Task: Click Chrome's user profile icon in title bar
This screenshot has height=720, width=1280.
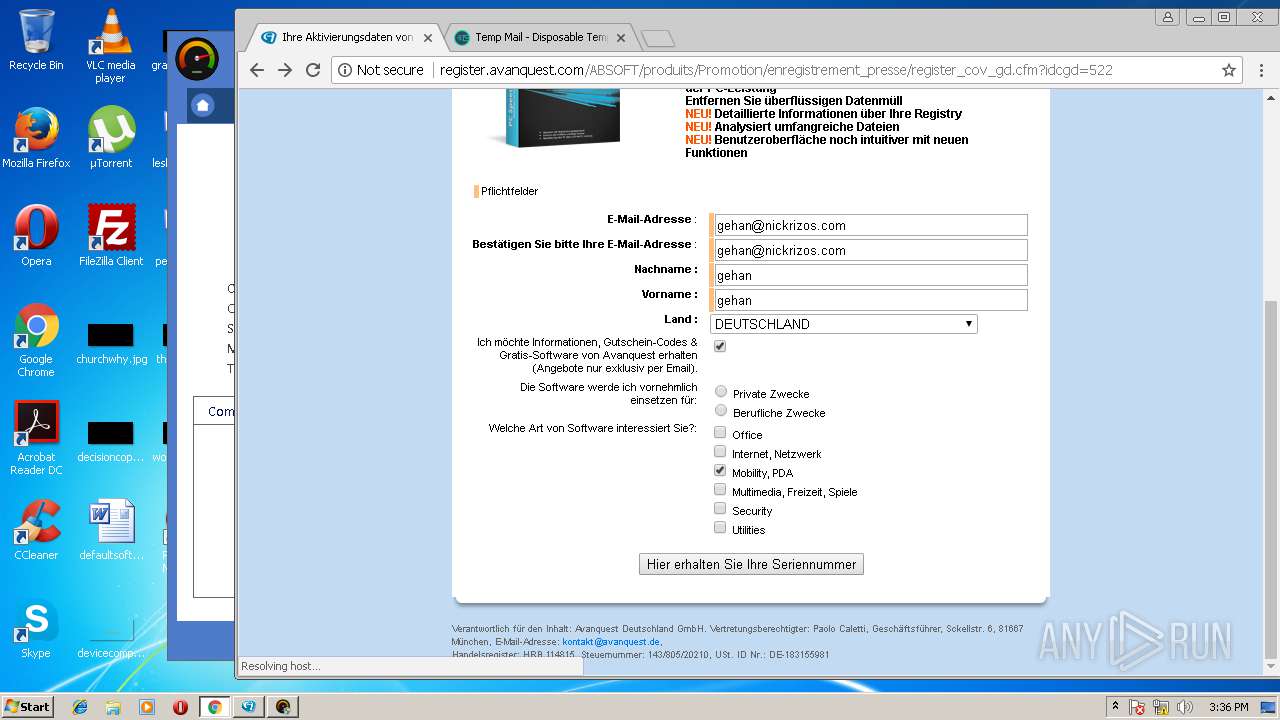Action: (1167, 17)
